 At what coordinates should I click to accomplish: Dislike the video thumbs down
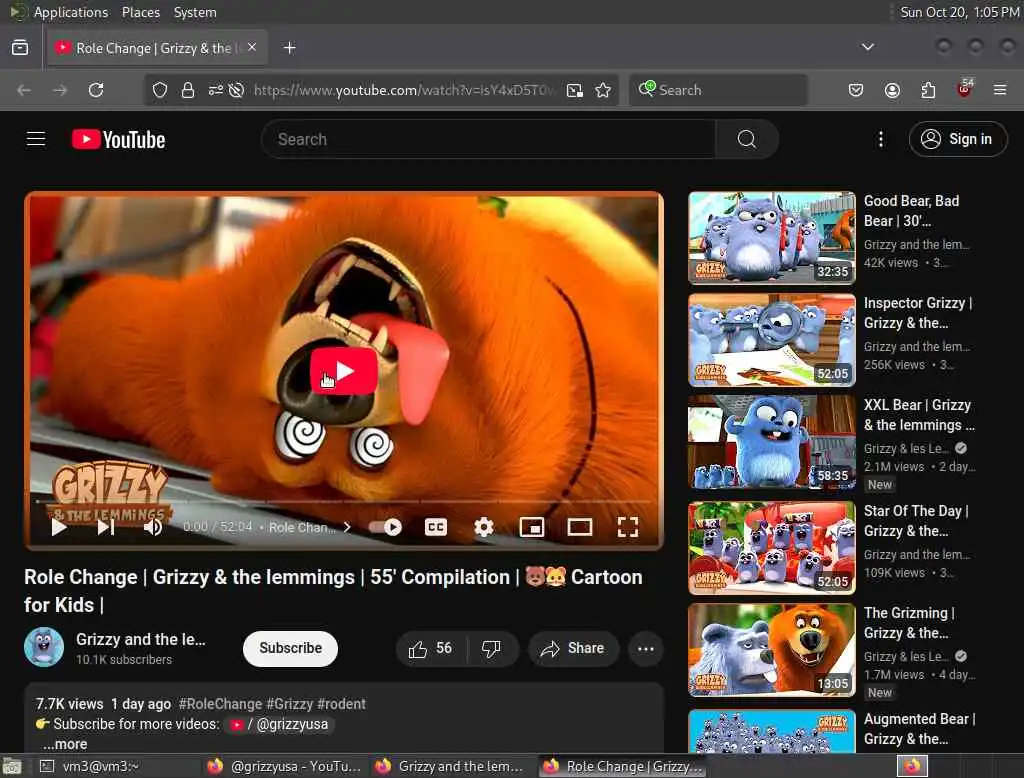click(491, 649)
